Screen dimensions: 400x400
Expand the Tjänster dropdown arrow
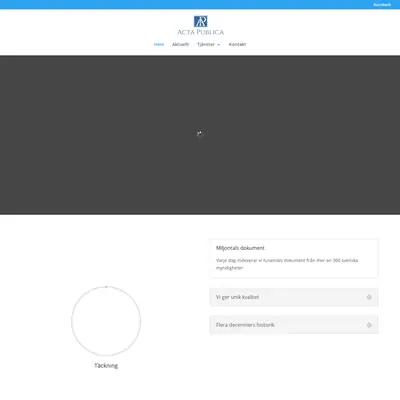coord(219,45)
